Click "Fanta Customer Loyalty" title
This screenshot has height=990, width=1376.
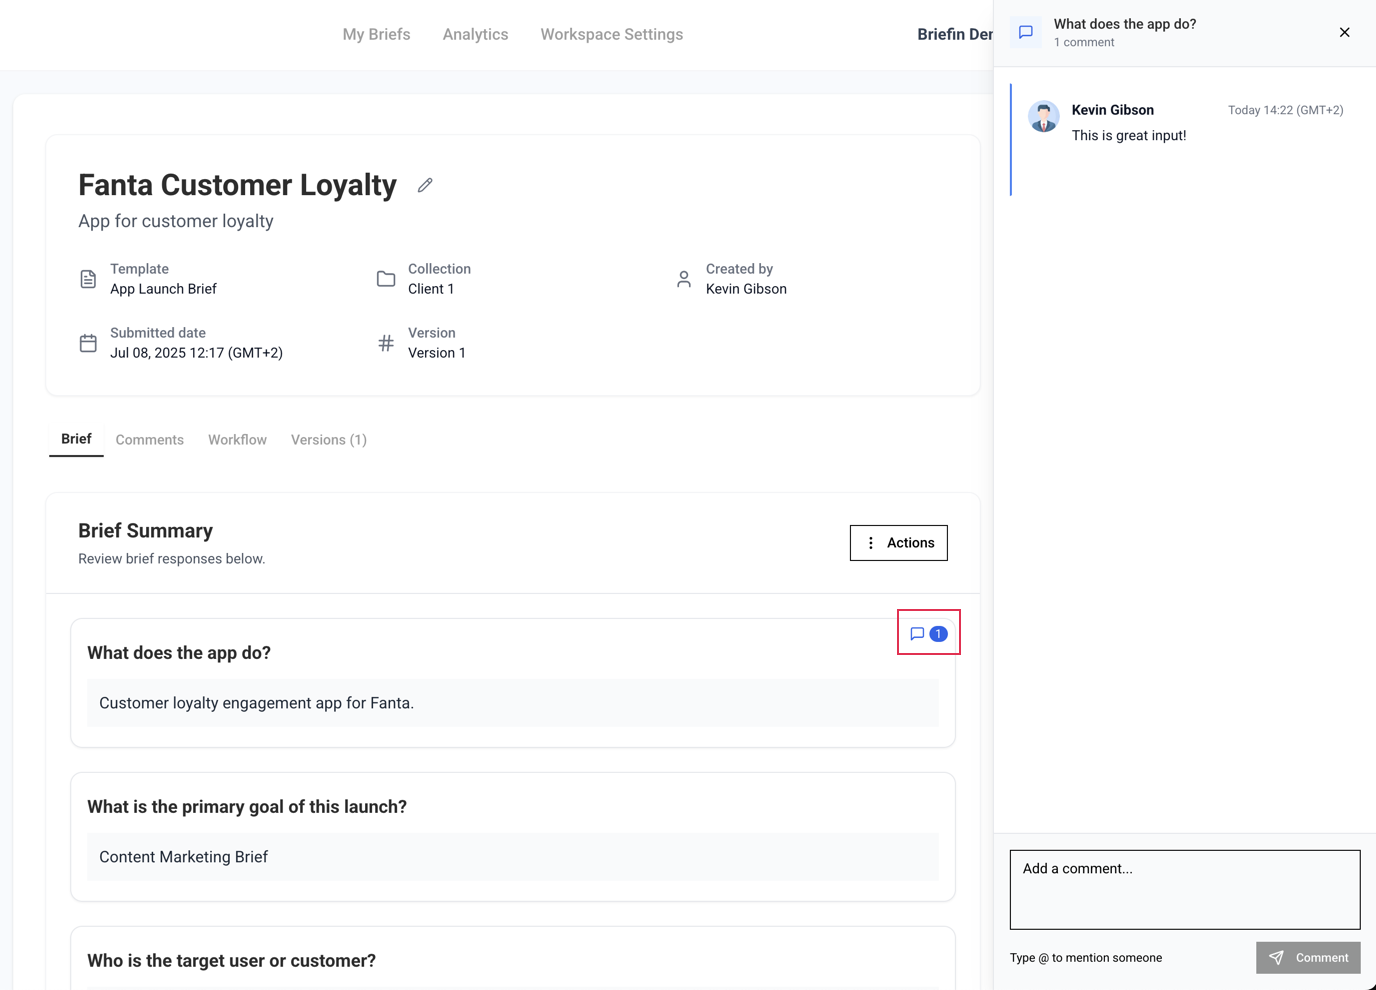pyautogui.click(x=238, y=185)
